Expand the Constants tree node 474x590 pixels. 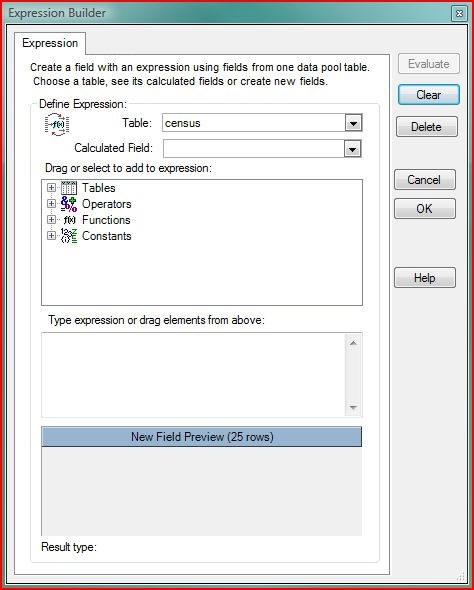tap(51, 236)
